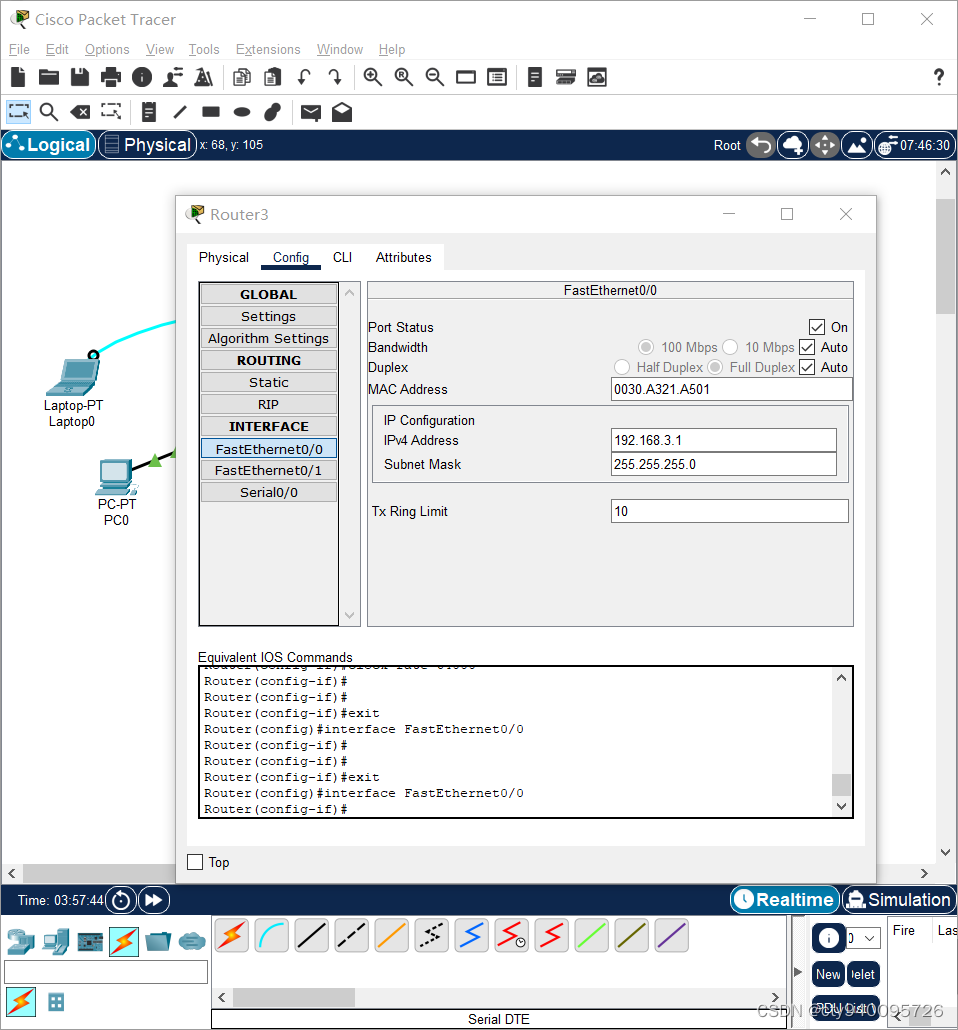Open the scenario dropdown near info button

(x=863, y=938)
